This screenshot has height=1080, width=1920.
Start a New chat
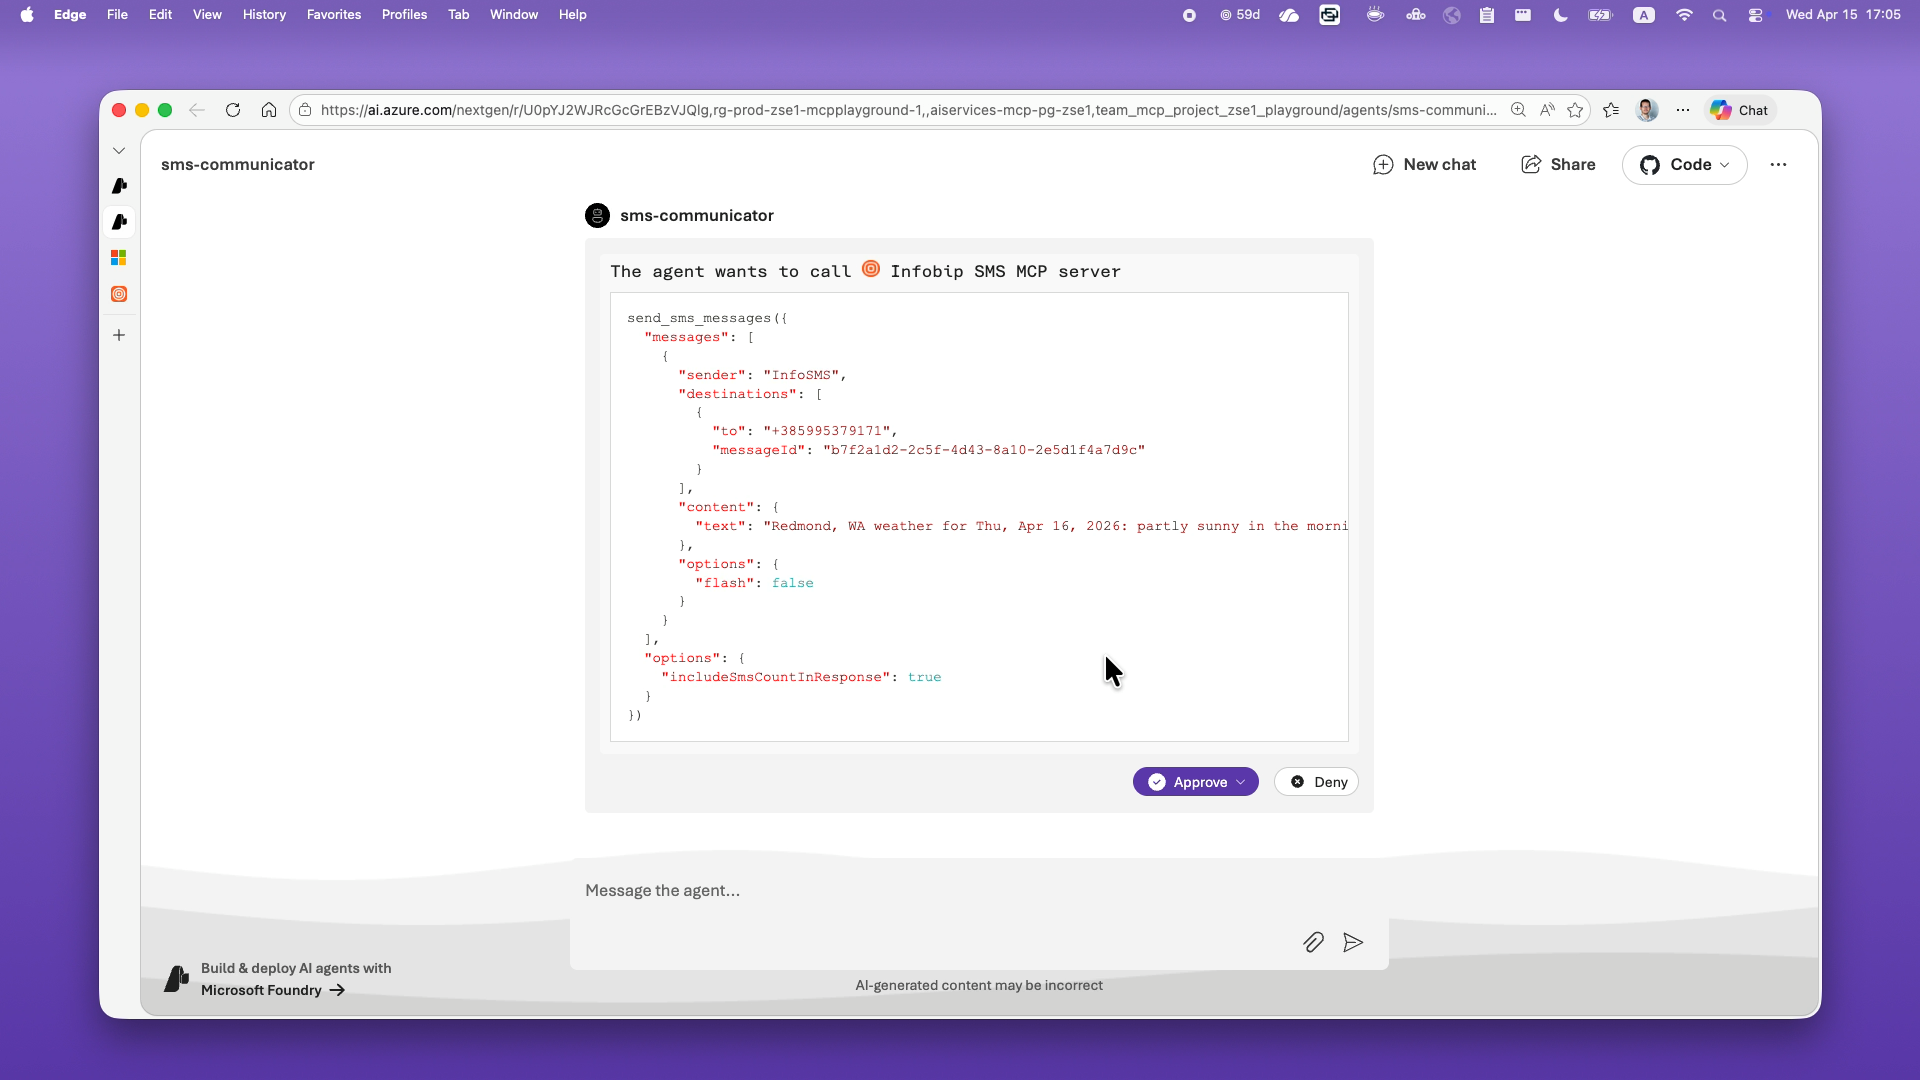tap(1425, 165)
